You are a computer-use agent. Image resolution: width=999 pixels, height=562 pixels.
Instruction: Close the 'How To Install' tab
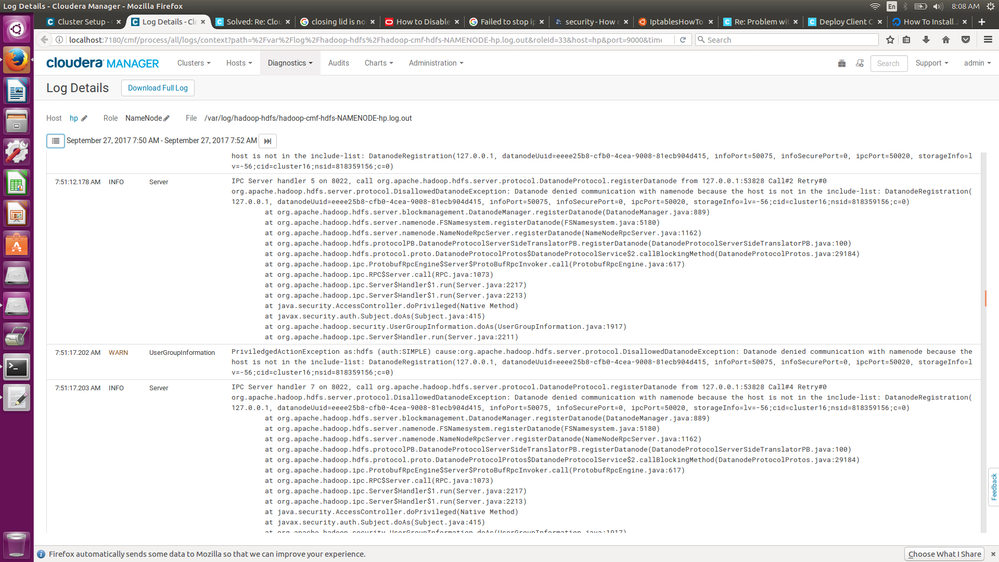pyautogui.click(x=964, y=22)
